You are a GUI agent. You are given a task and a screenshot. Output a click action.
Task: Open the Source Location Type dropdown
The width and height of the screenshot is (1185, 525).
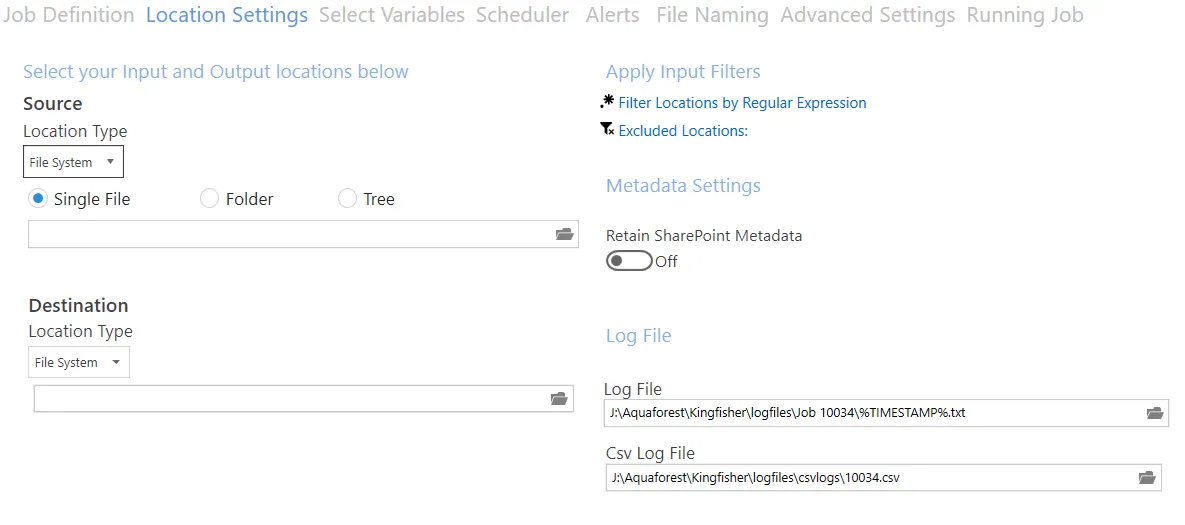(73, 162)
